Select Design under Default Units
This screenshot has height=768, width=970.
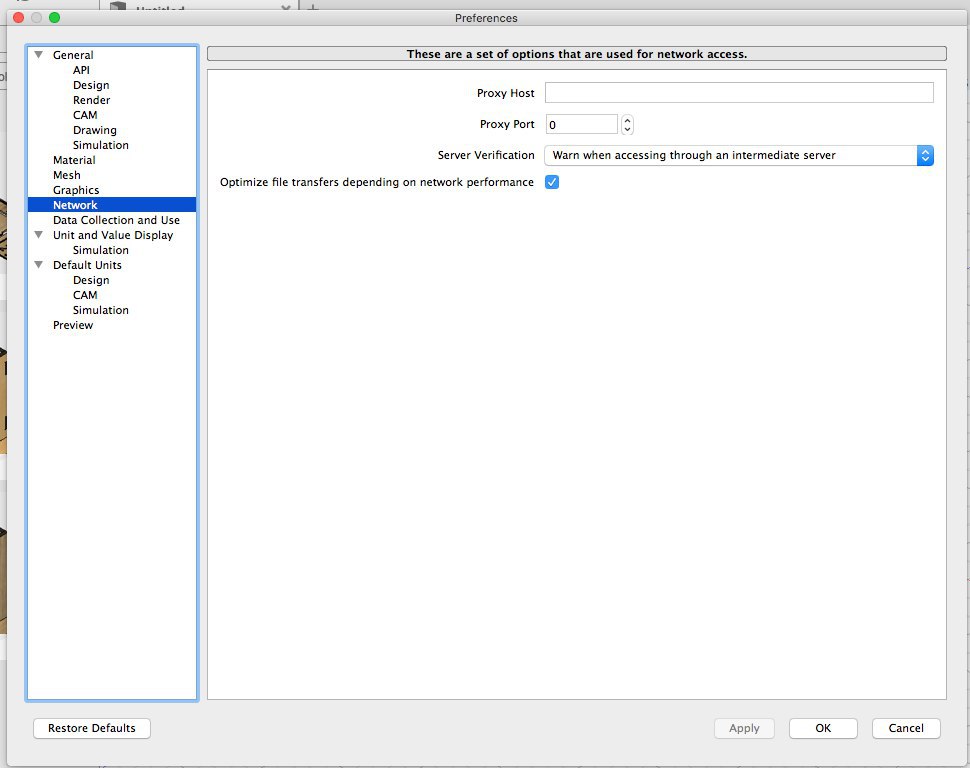click(x=91, y=280)
